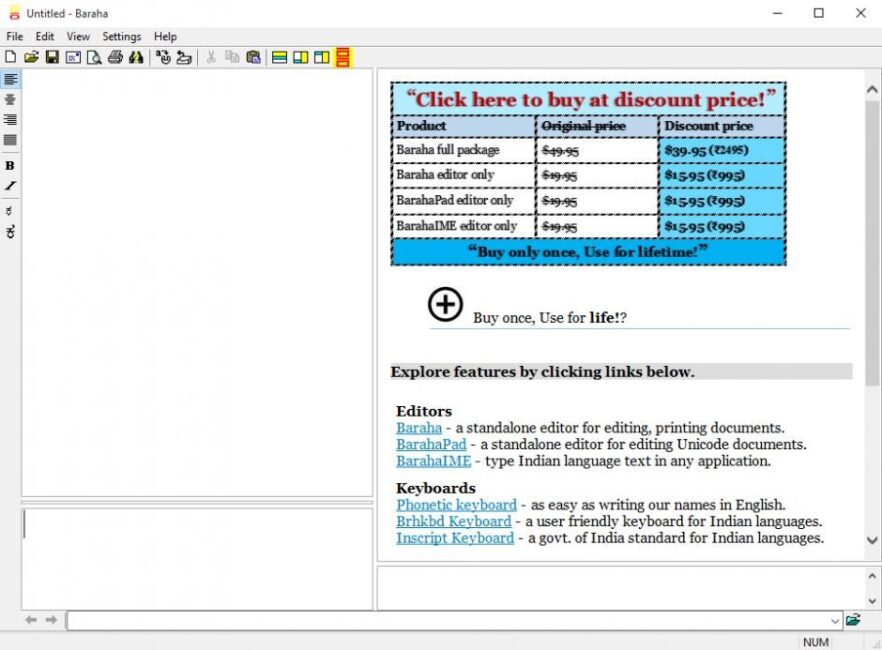Viewport: 882px width, 650px height.
Task: Print the current document
Action: pos(113,57)
